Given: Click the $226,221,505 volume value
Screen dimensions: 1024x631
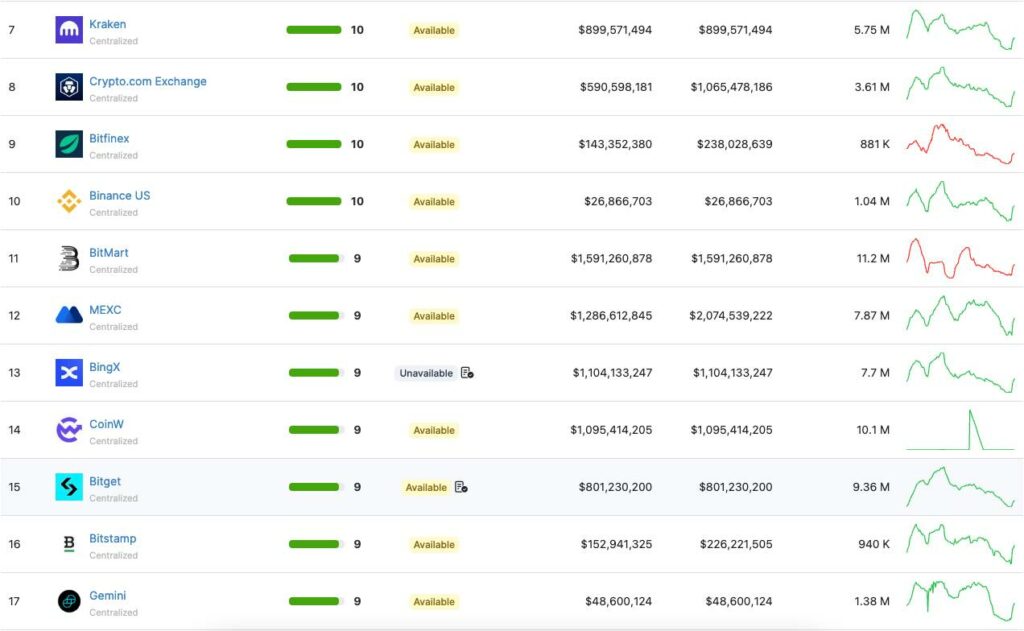Looking at the screenshot, I should 736,544.
